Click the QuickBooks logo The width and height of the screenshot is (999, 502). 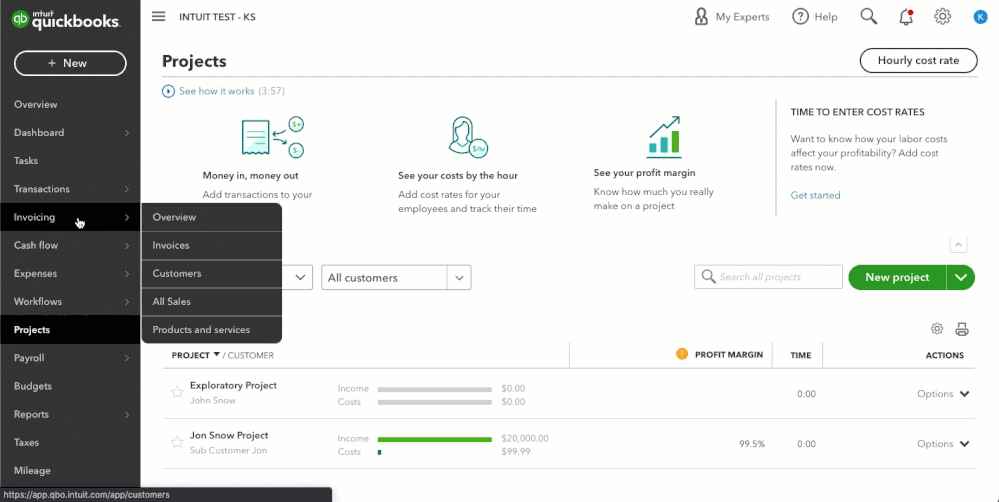click(66, 19)
